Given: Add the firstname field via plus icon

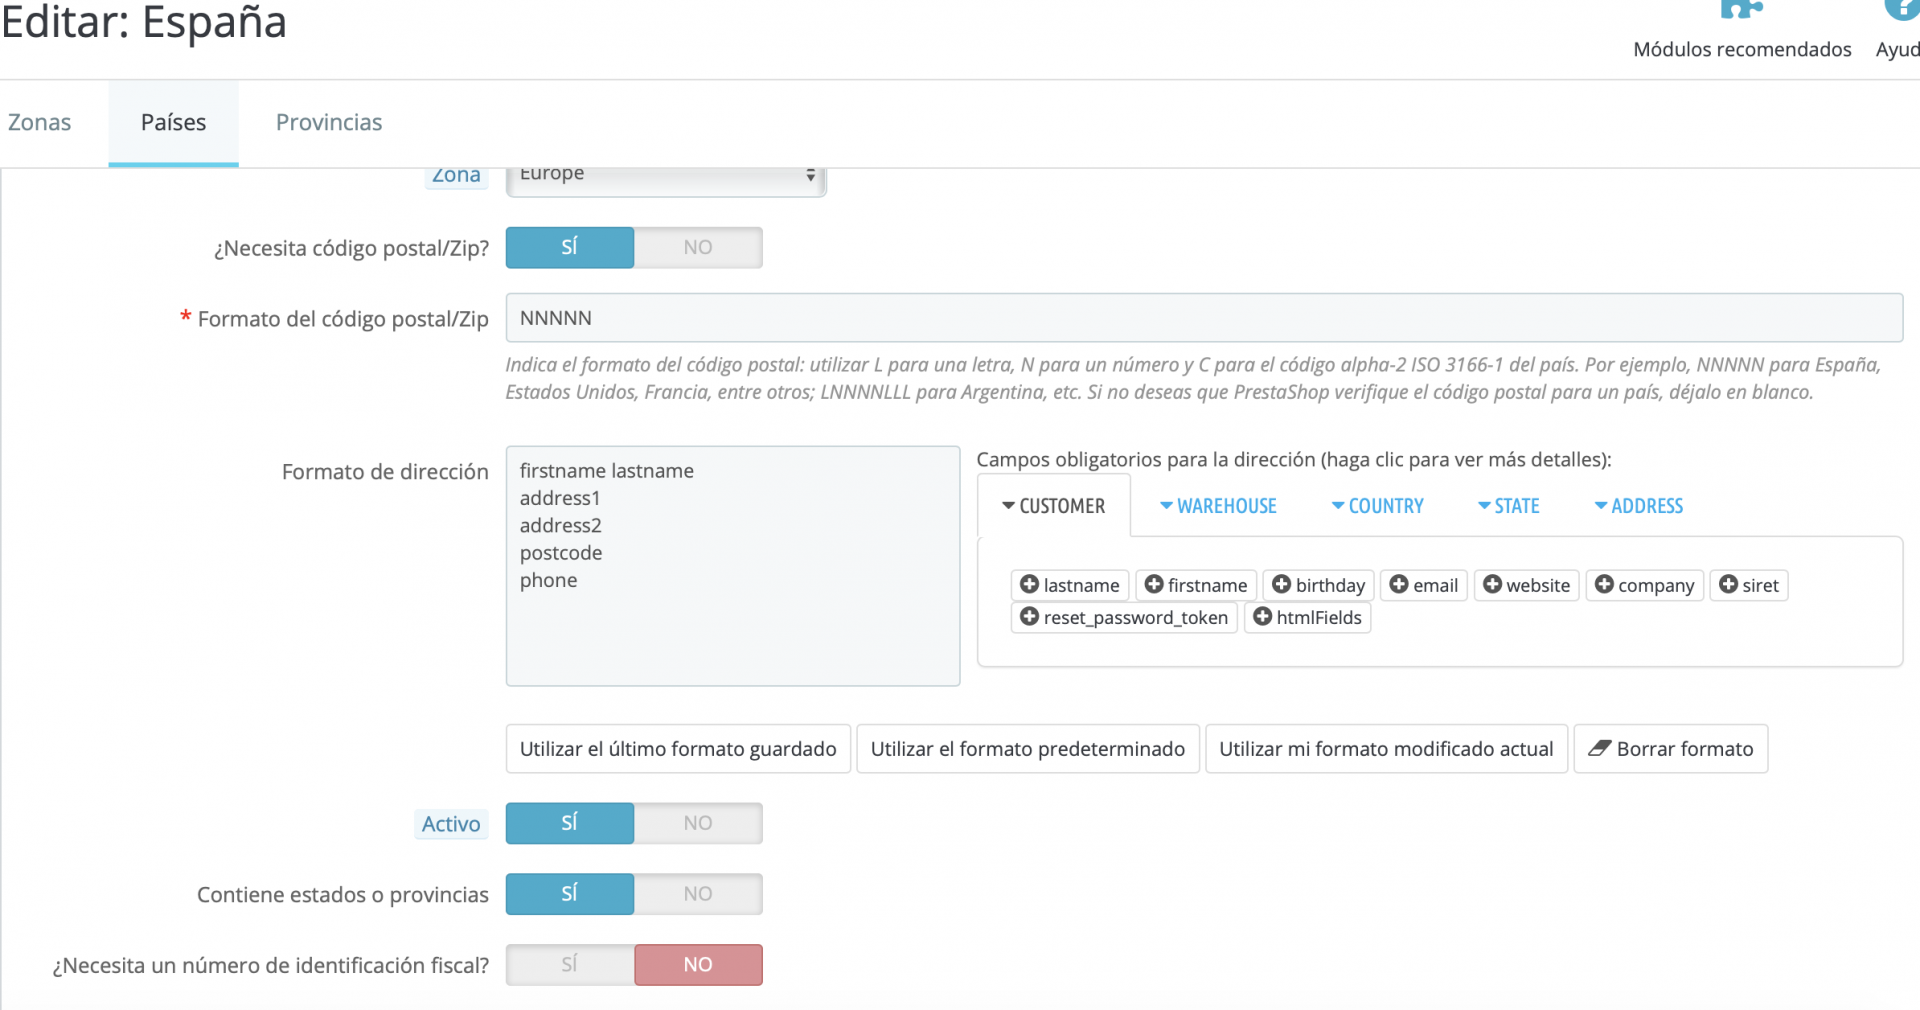Looking at the screenshot, I should click(1154, 585).
